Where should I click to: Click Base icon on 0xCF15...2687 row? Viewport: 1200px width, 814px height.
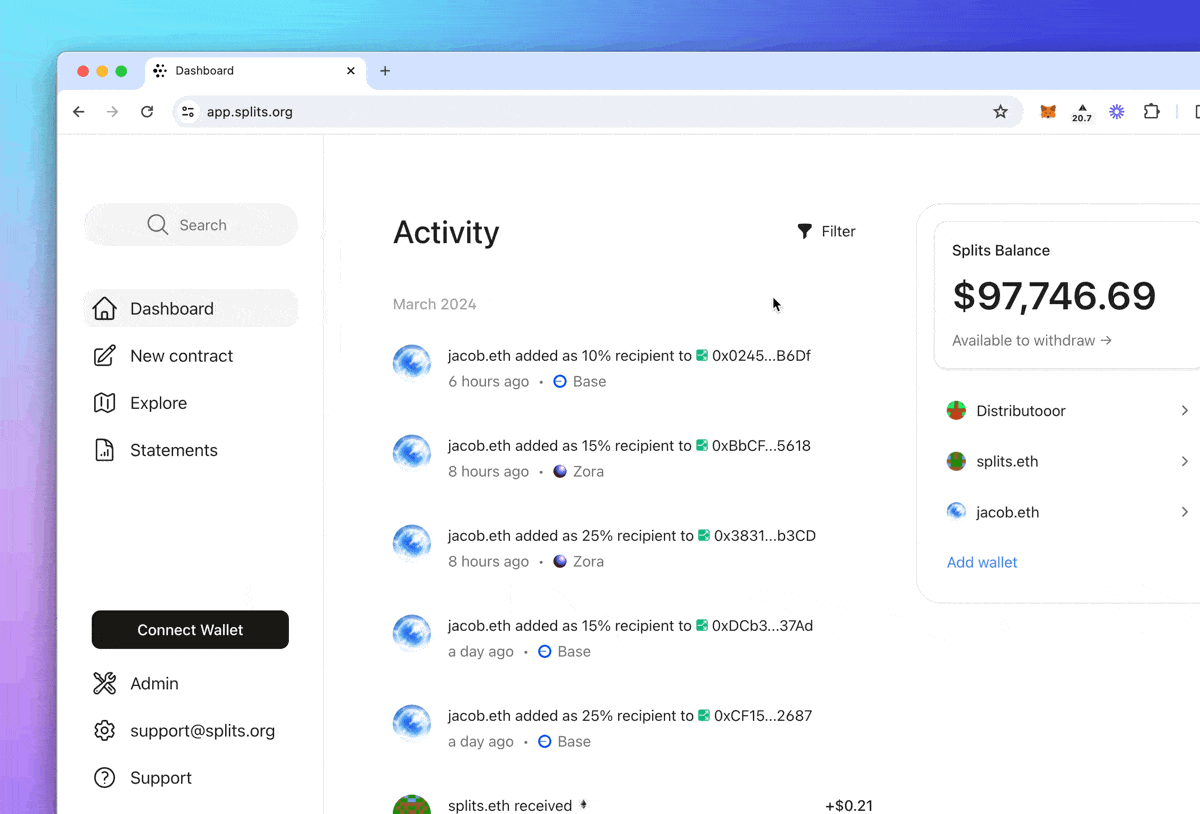[x=545, y=742]
